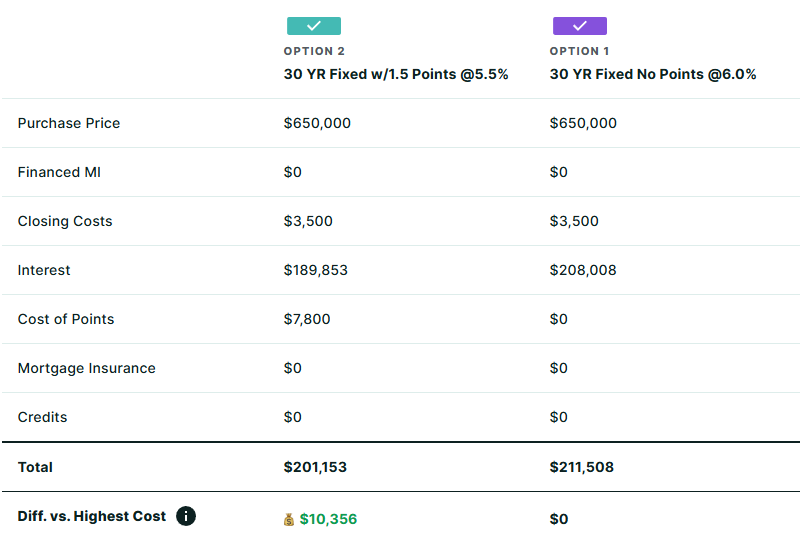Click the money bag savings icon
Image resolution: width=805 pixels, height=544 pixels.
(290, 519)
